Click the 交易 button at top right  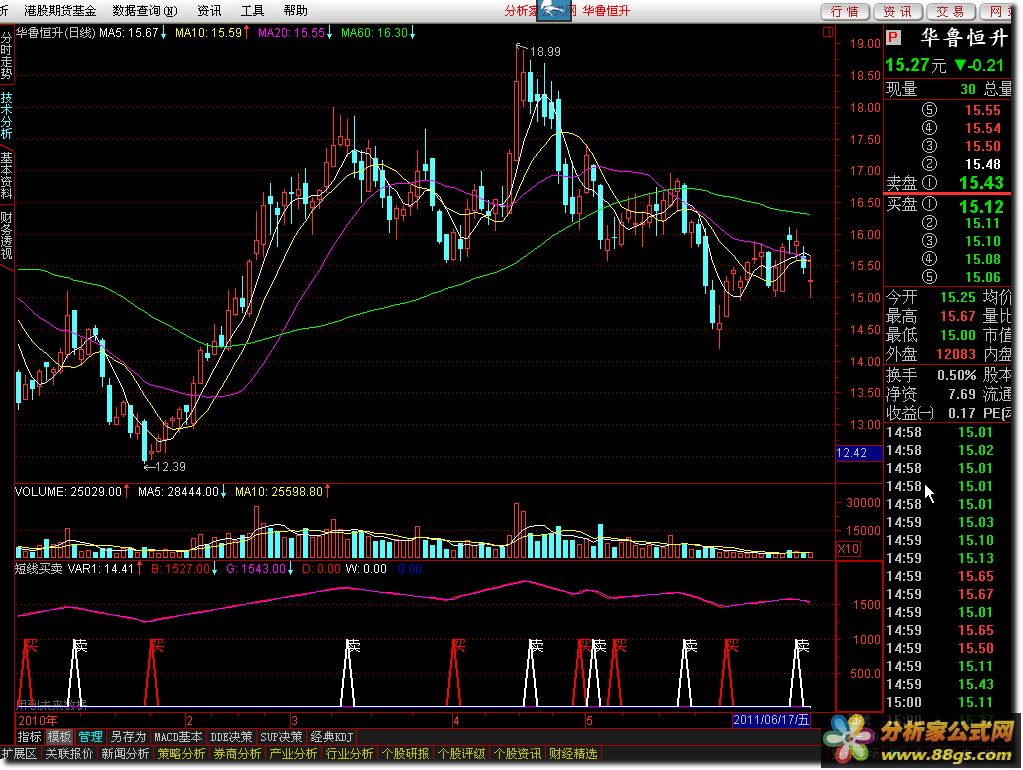[950, 11]
